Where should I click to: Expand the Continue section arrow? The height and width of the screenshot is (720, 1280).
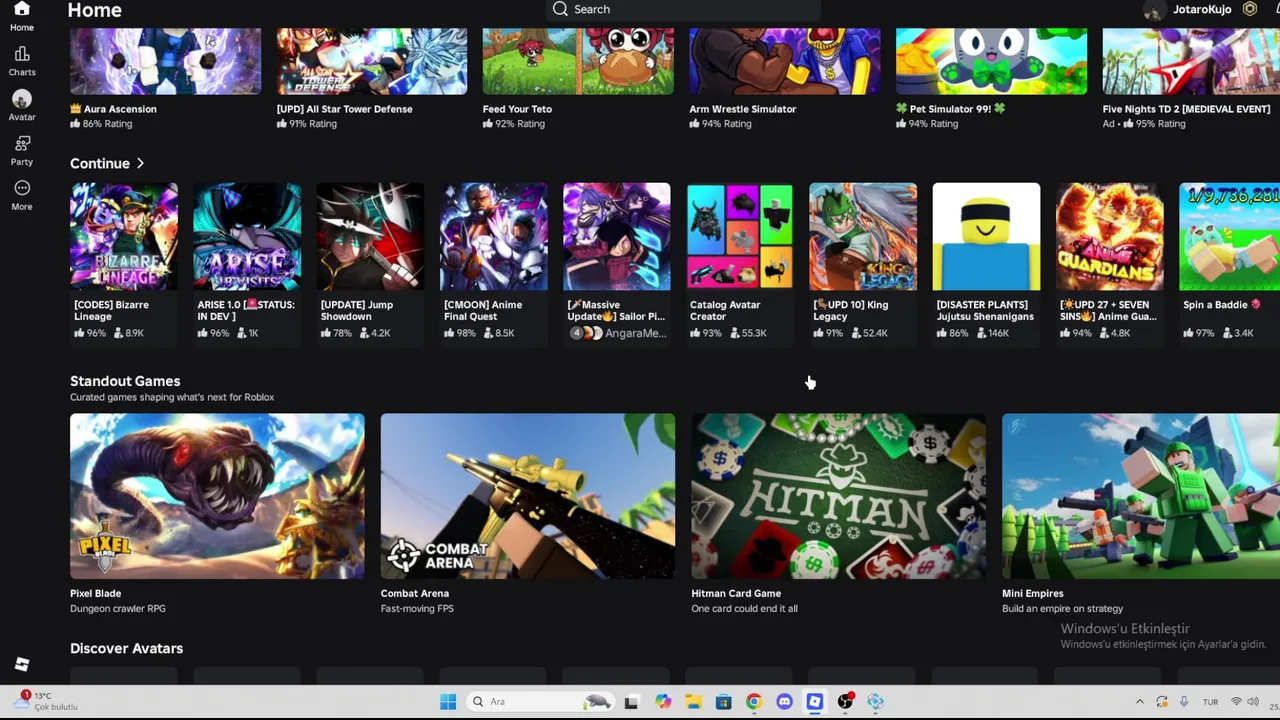coord(140,163)
